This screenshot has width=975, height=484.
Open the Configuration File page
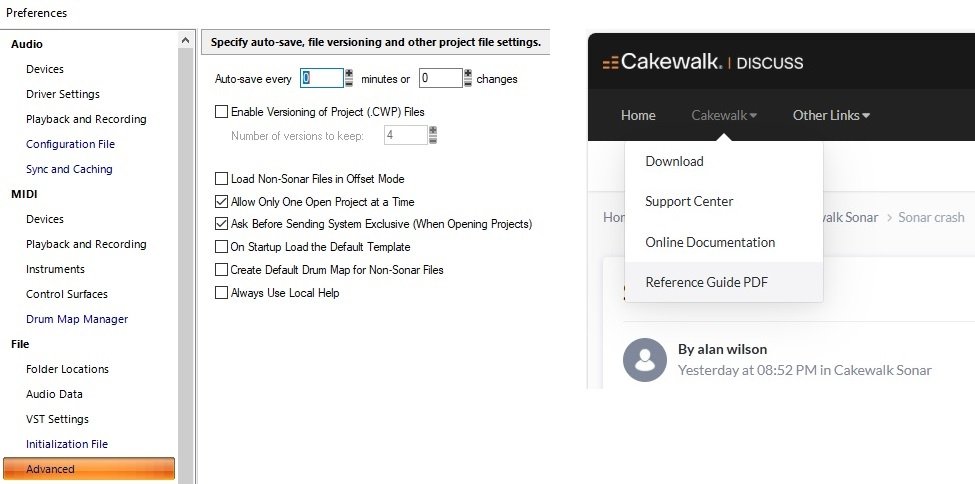coord(70,144)
